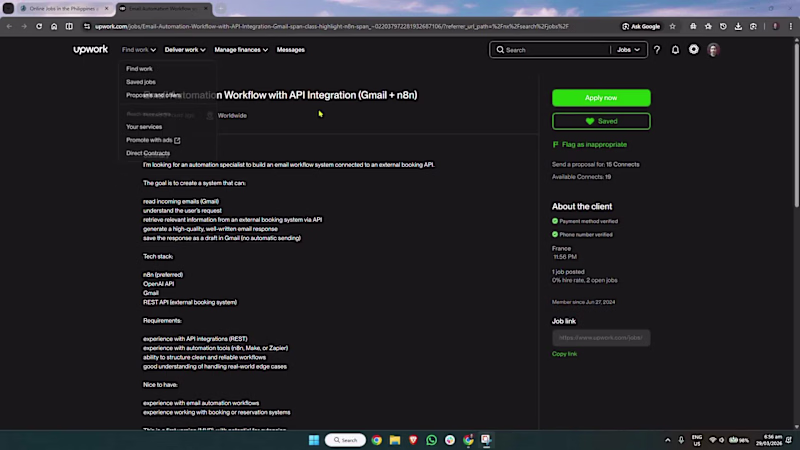Open File Explorer from the taskbar
The height and width of the screenshot is (450, 800).
(x=395, y=440)
